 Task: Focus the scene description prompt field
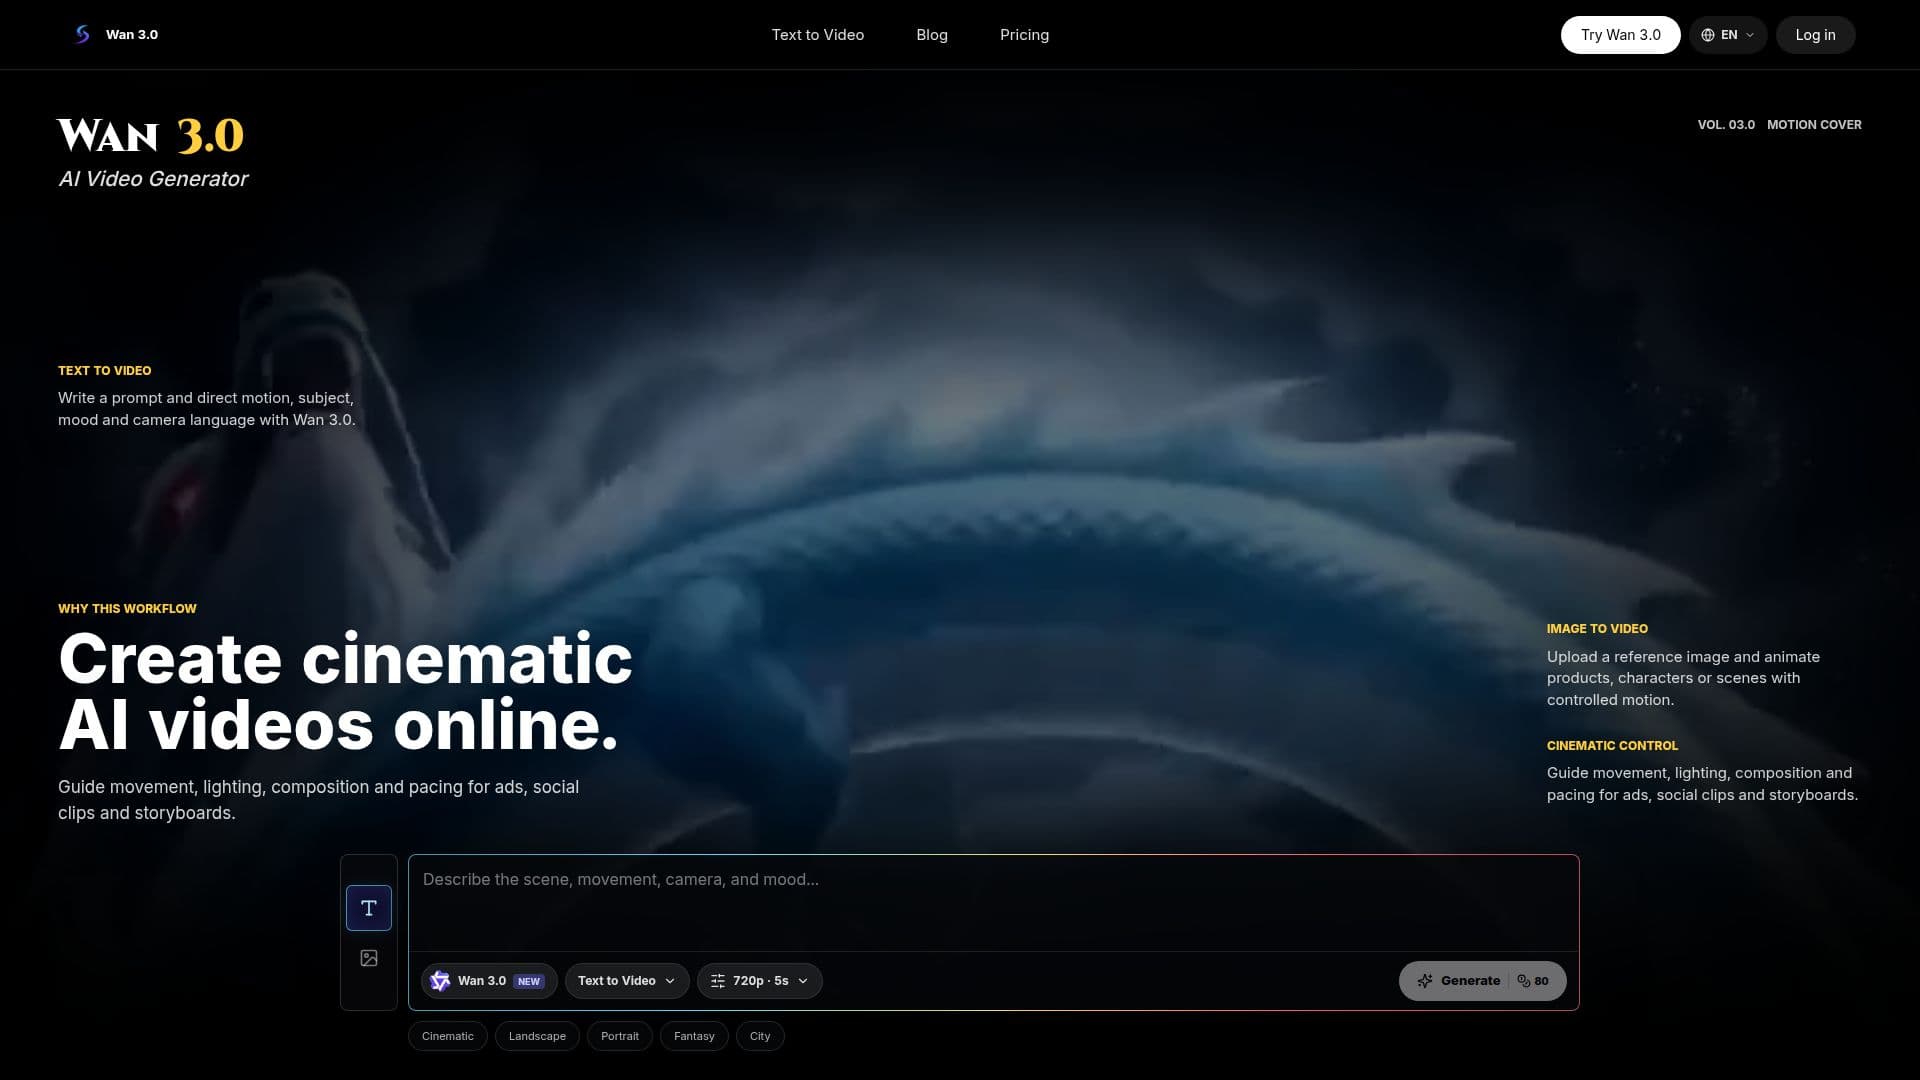click(993, 903)
